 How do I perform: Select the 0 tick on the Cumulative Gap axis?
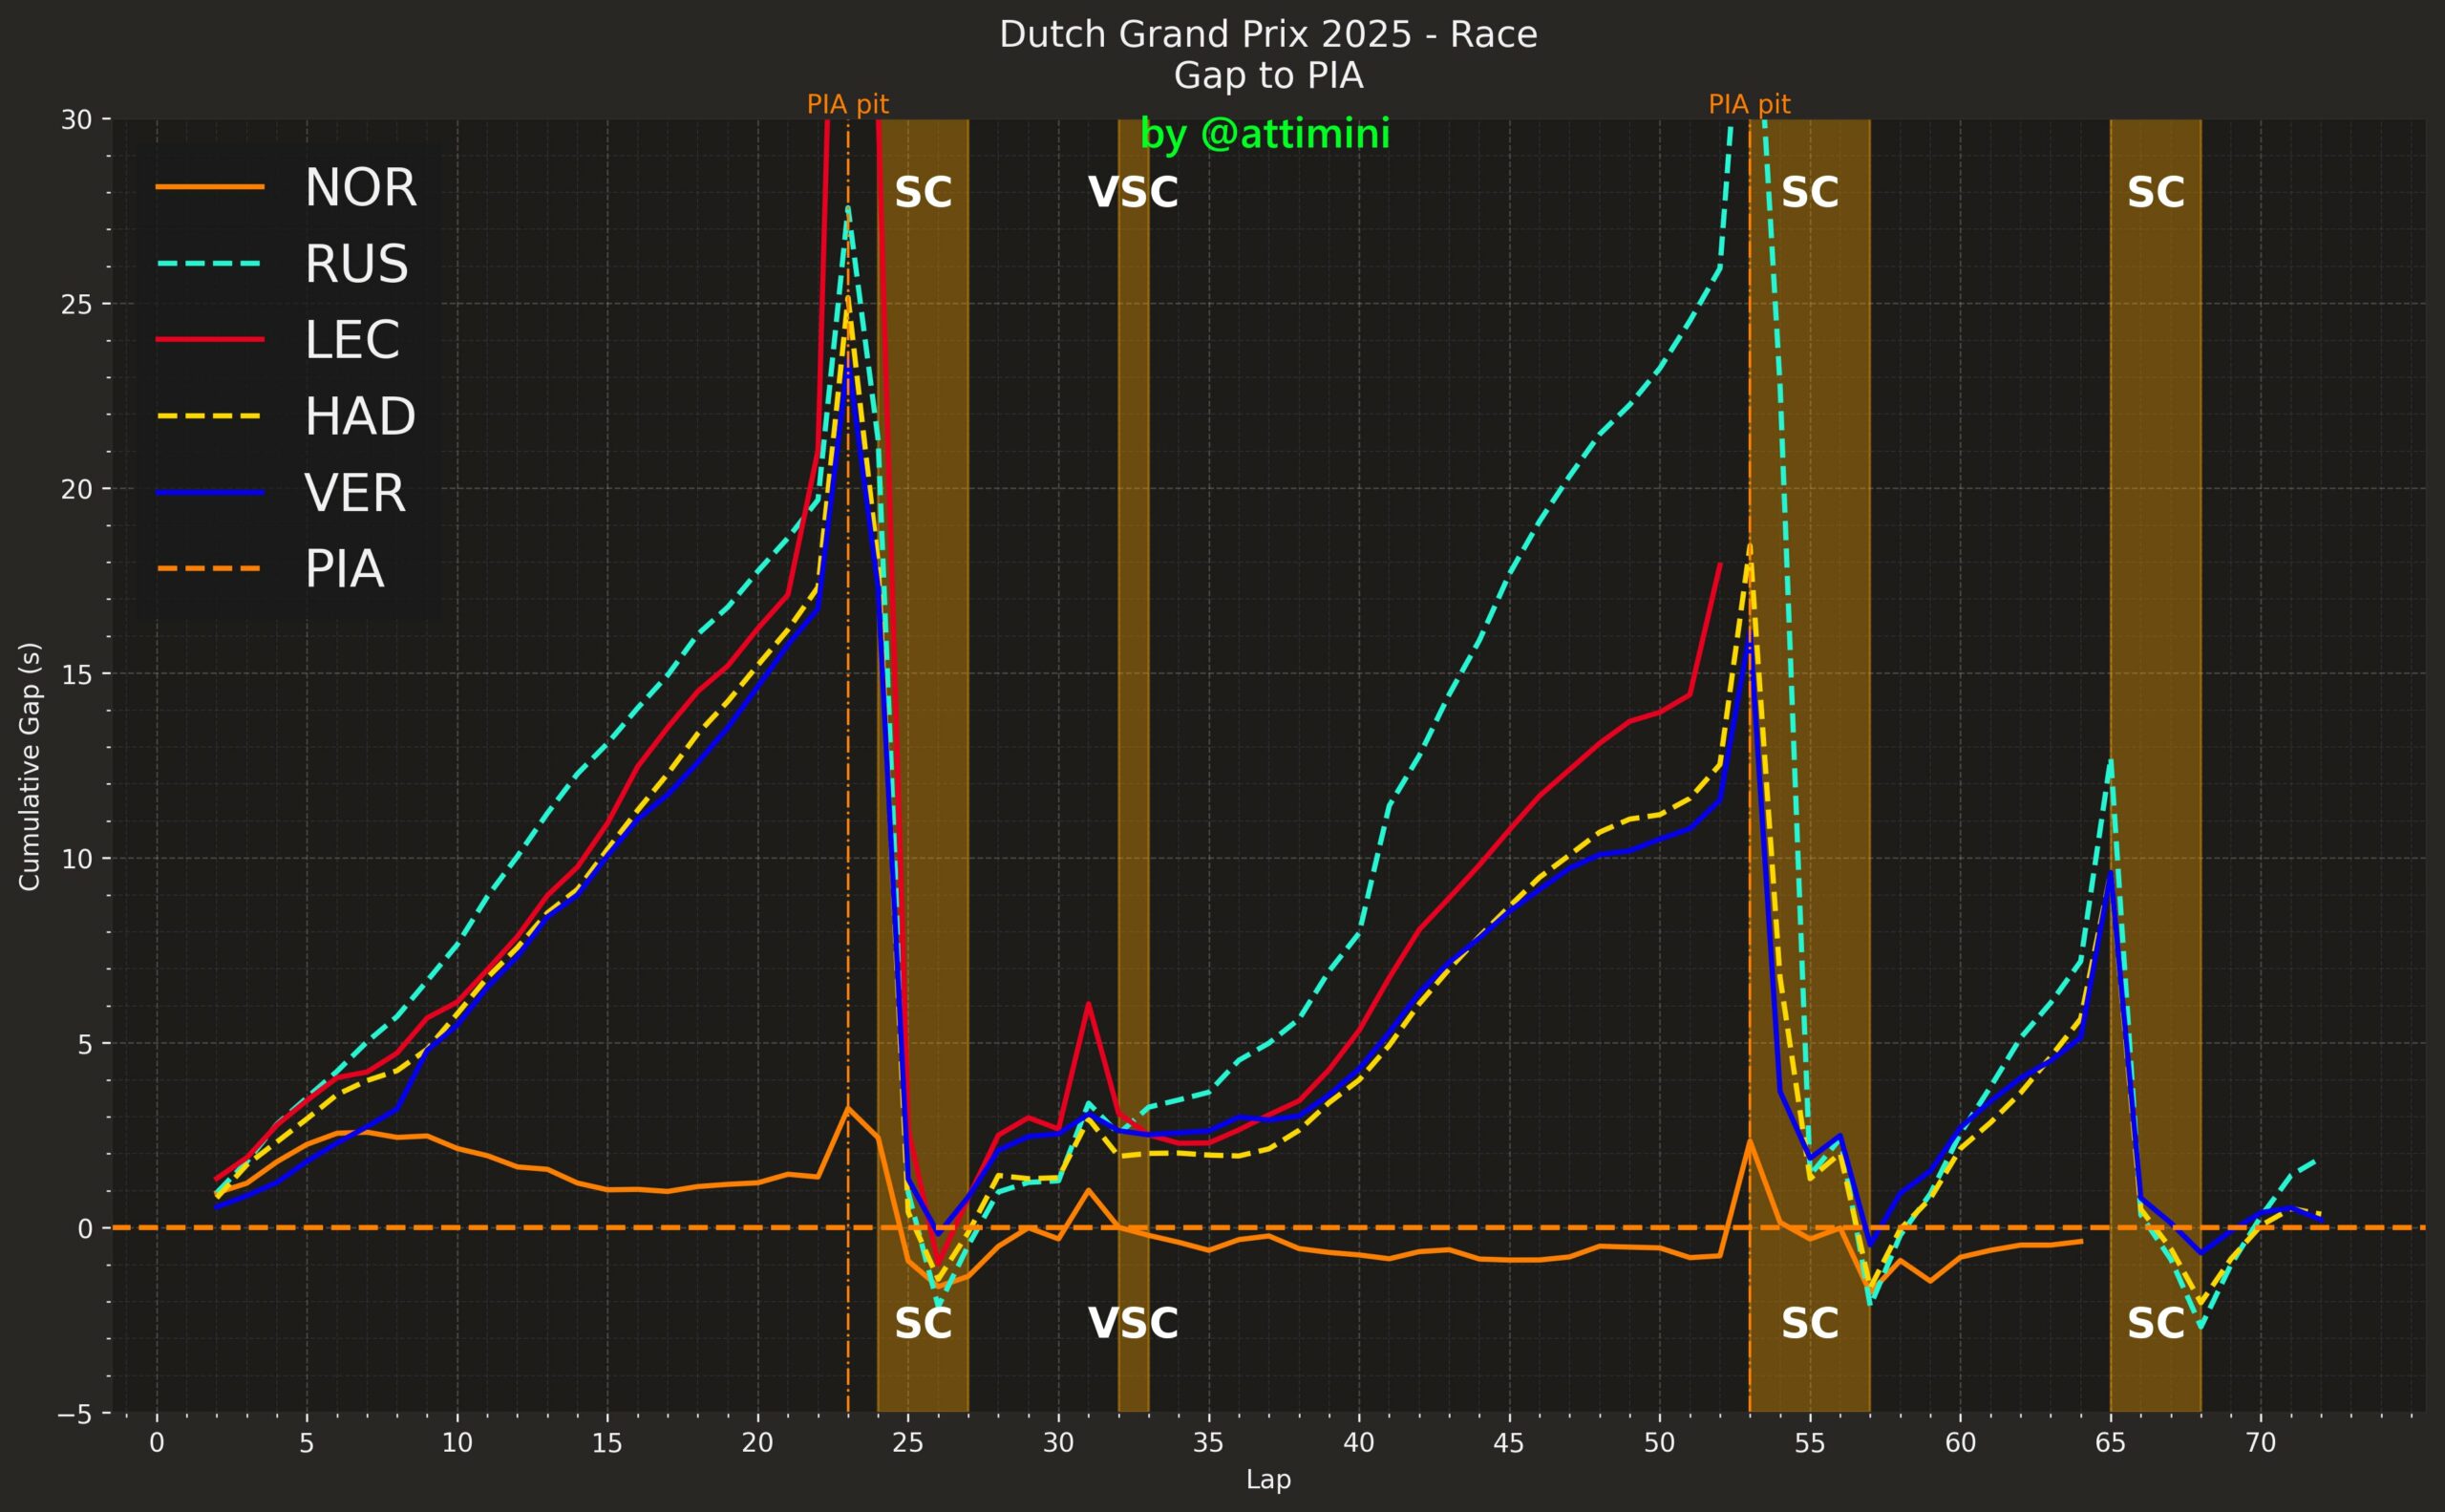pyautogui.click(x=86, y=1228)
